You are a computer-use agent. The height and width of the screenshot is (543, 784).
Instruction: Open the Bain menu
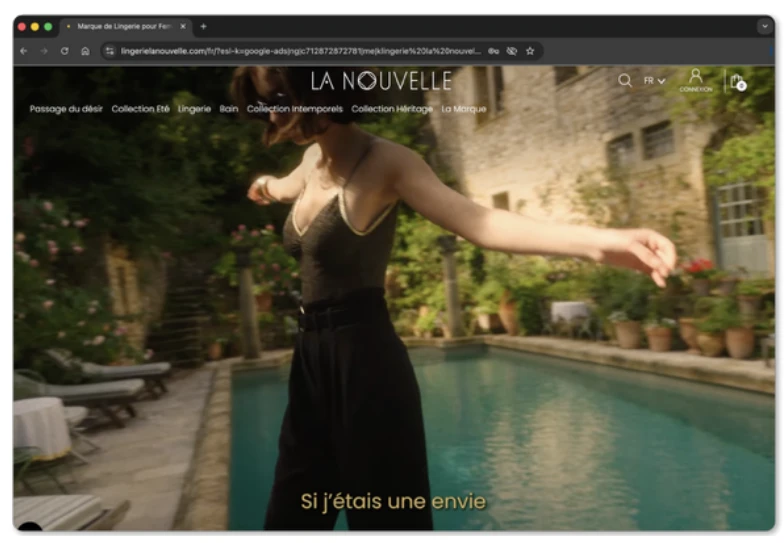coord(228,108)
